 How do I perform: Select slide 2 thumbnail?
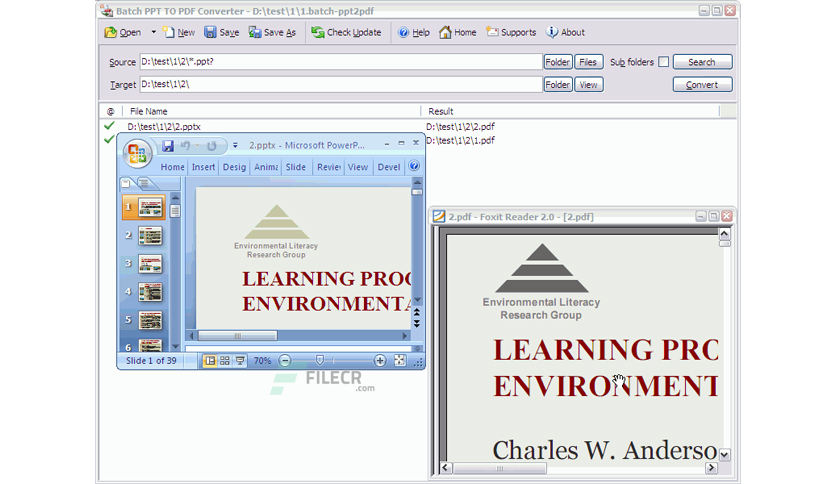point(150,236)
